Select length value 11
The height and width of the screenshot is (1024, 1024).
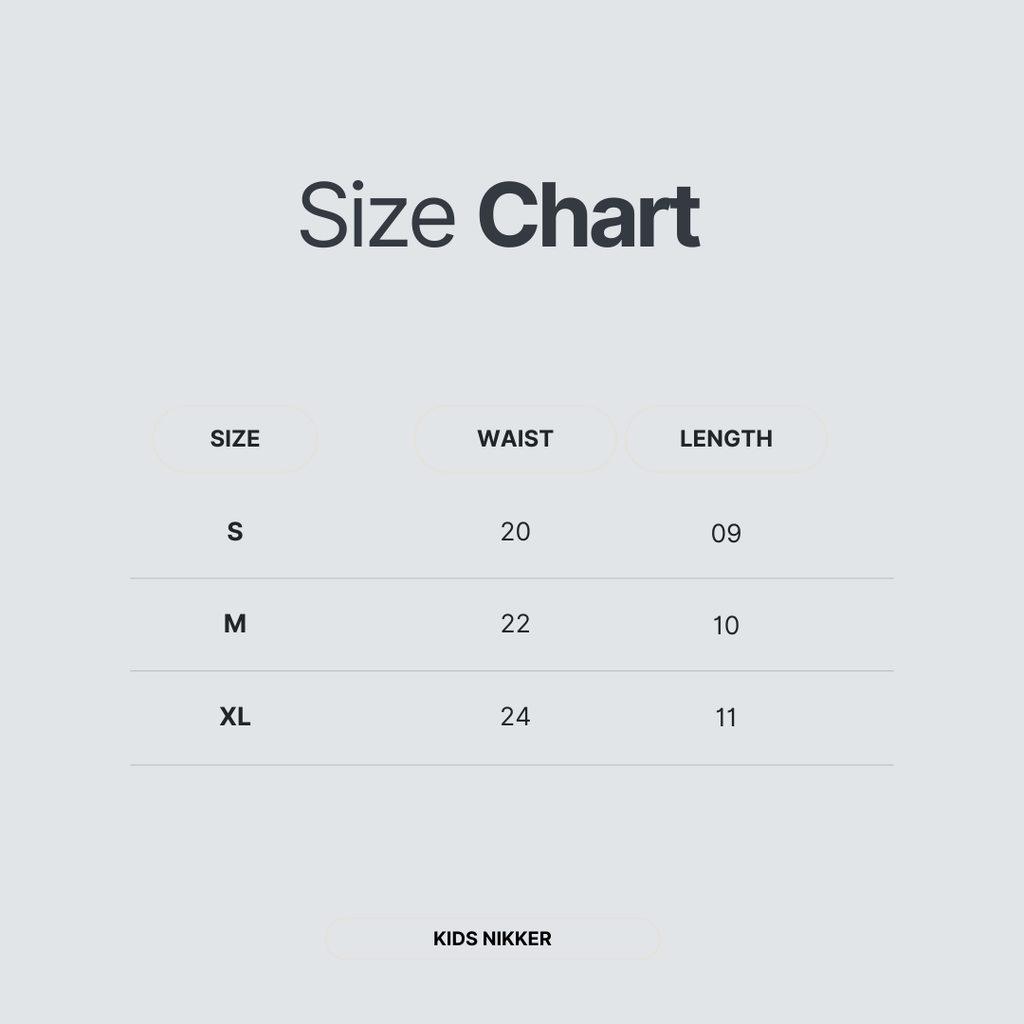point(726,718)
